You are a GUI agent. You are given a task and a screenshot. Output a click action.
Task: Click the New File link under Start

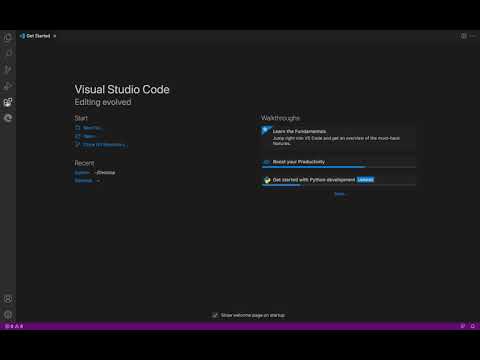pos(88,128)
